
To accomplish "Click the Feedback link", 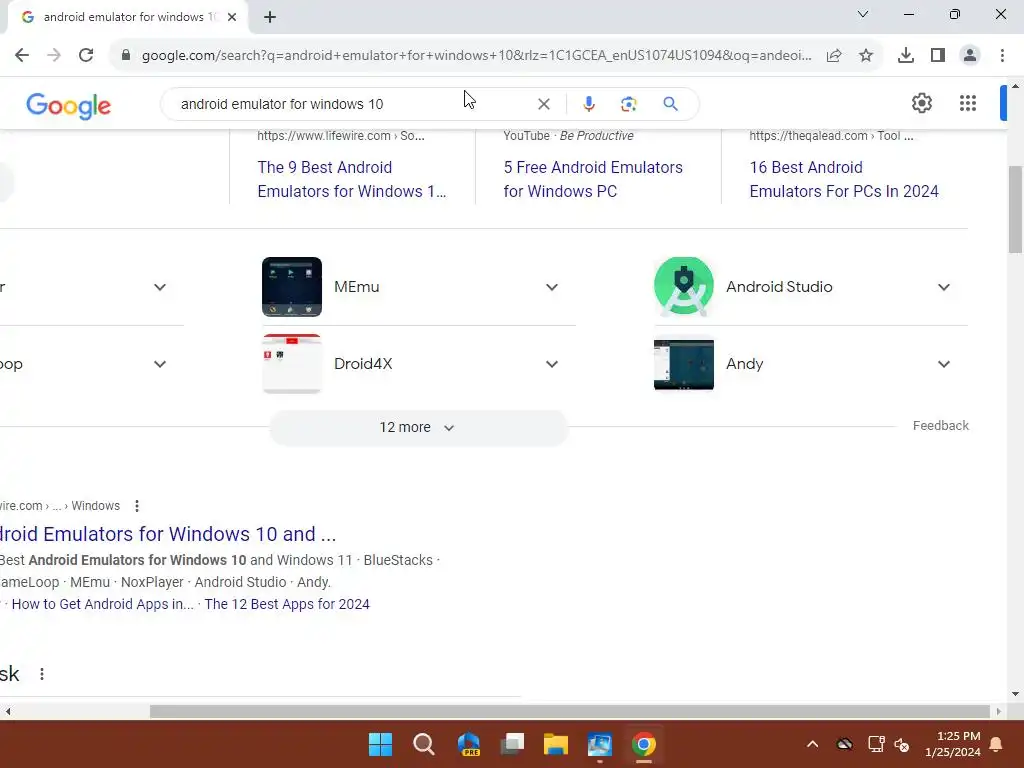I will point(940,426).
